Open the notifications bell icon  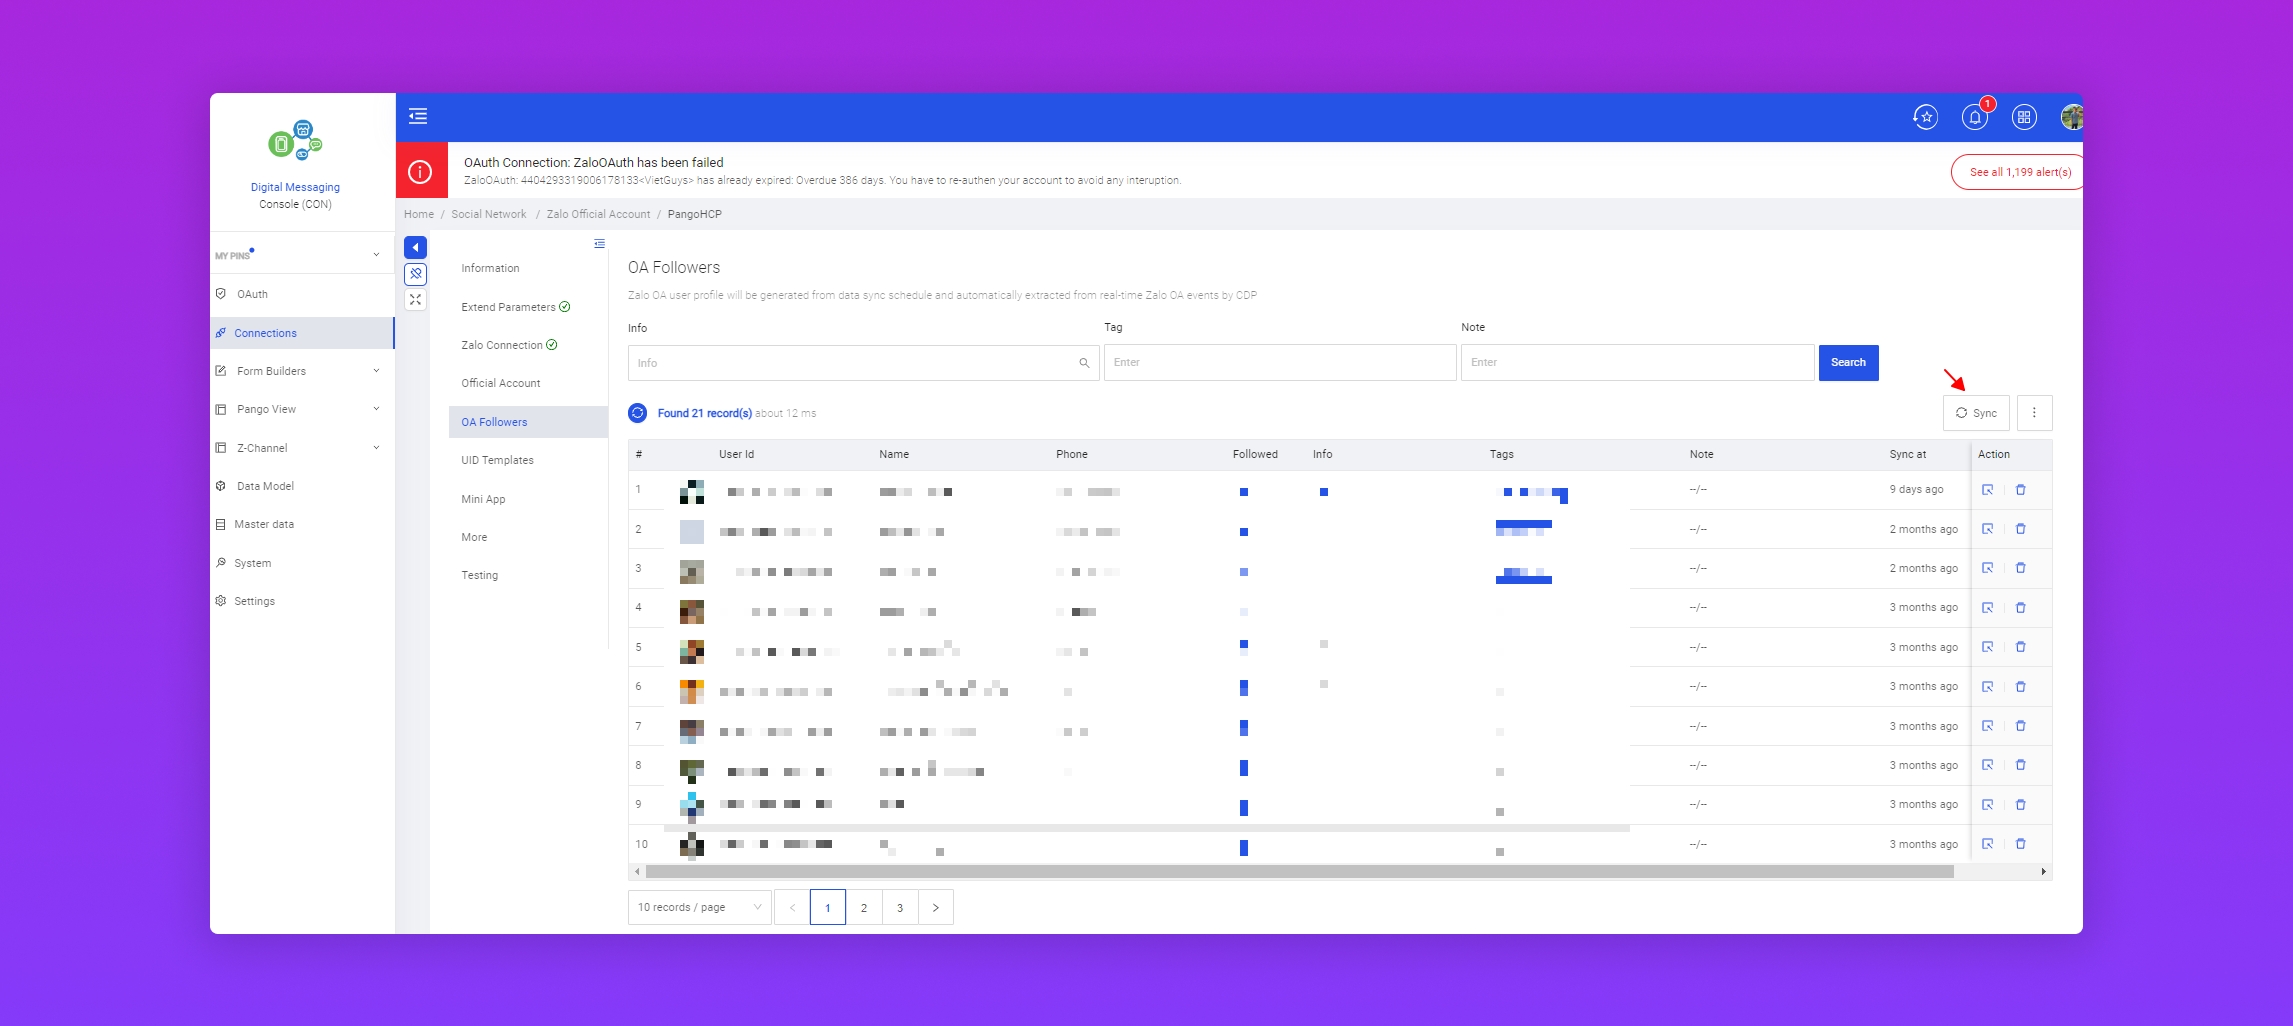(1974, 118)
